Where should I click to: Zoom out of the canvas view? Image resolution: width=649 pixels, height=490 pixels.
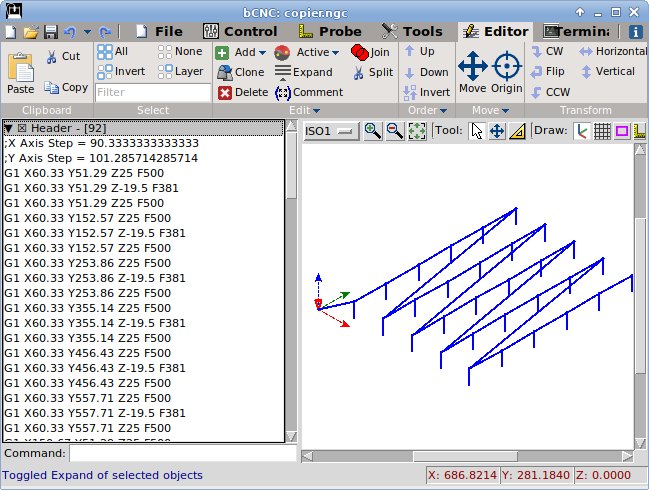click(x=394, y=131)
